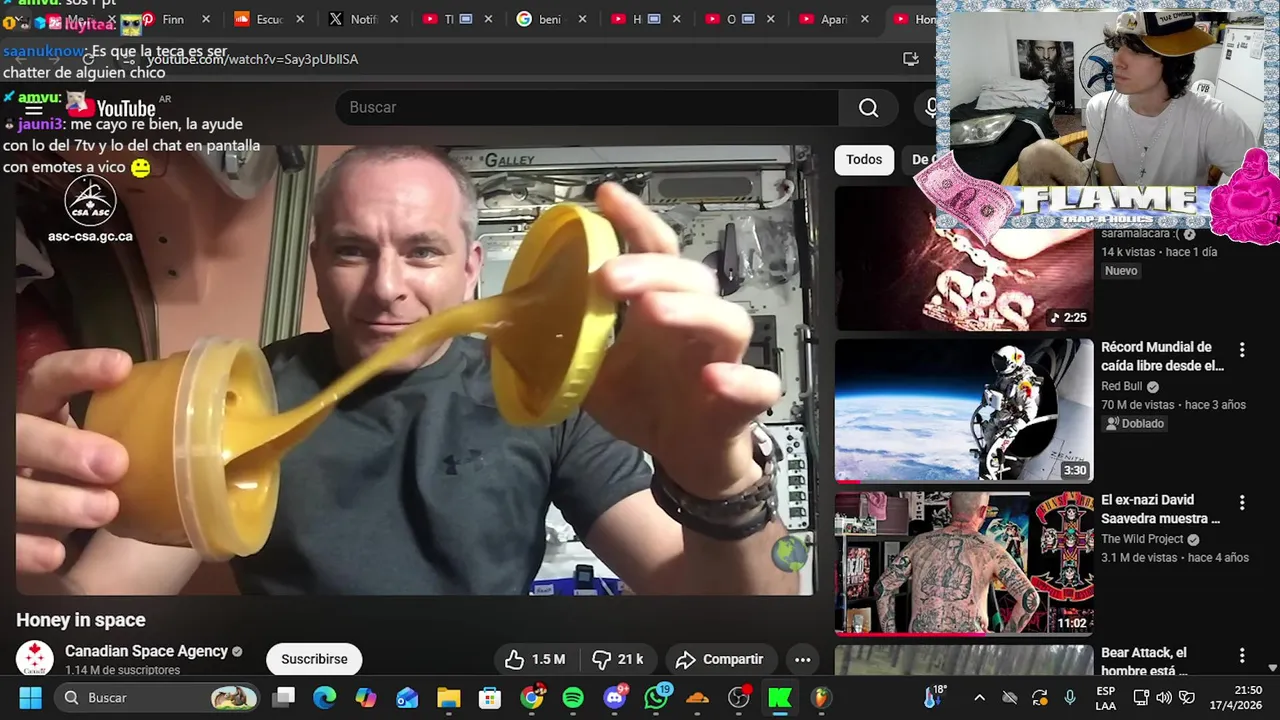Close the 'Apari' YouTube tab
This screenshot has height=720, width=1280.
tap(865, 19)
